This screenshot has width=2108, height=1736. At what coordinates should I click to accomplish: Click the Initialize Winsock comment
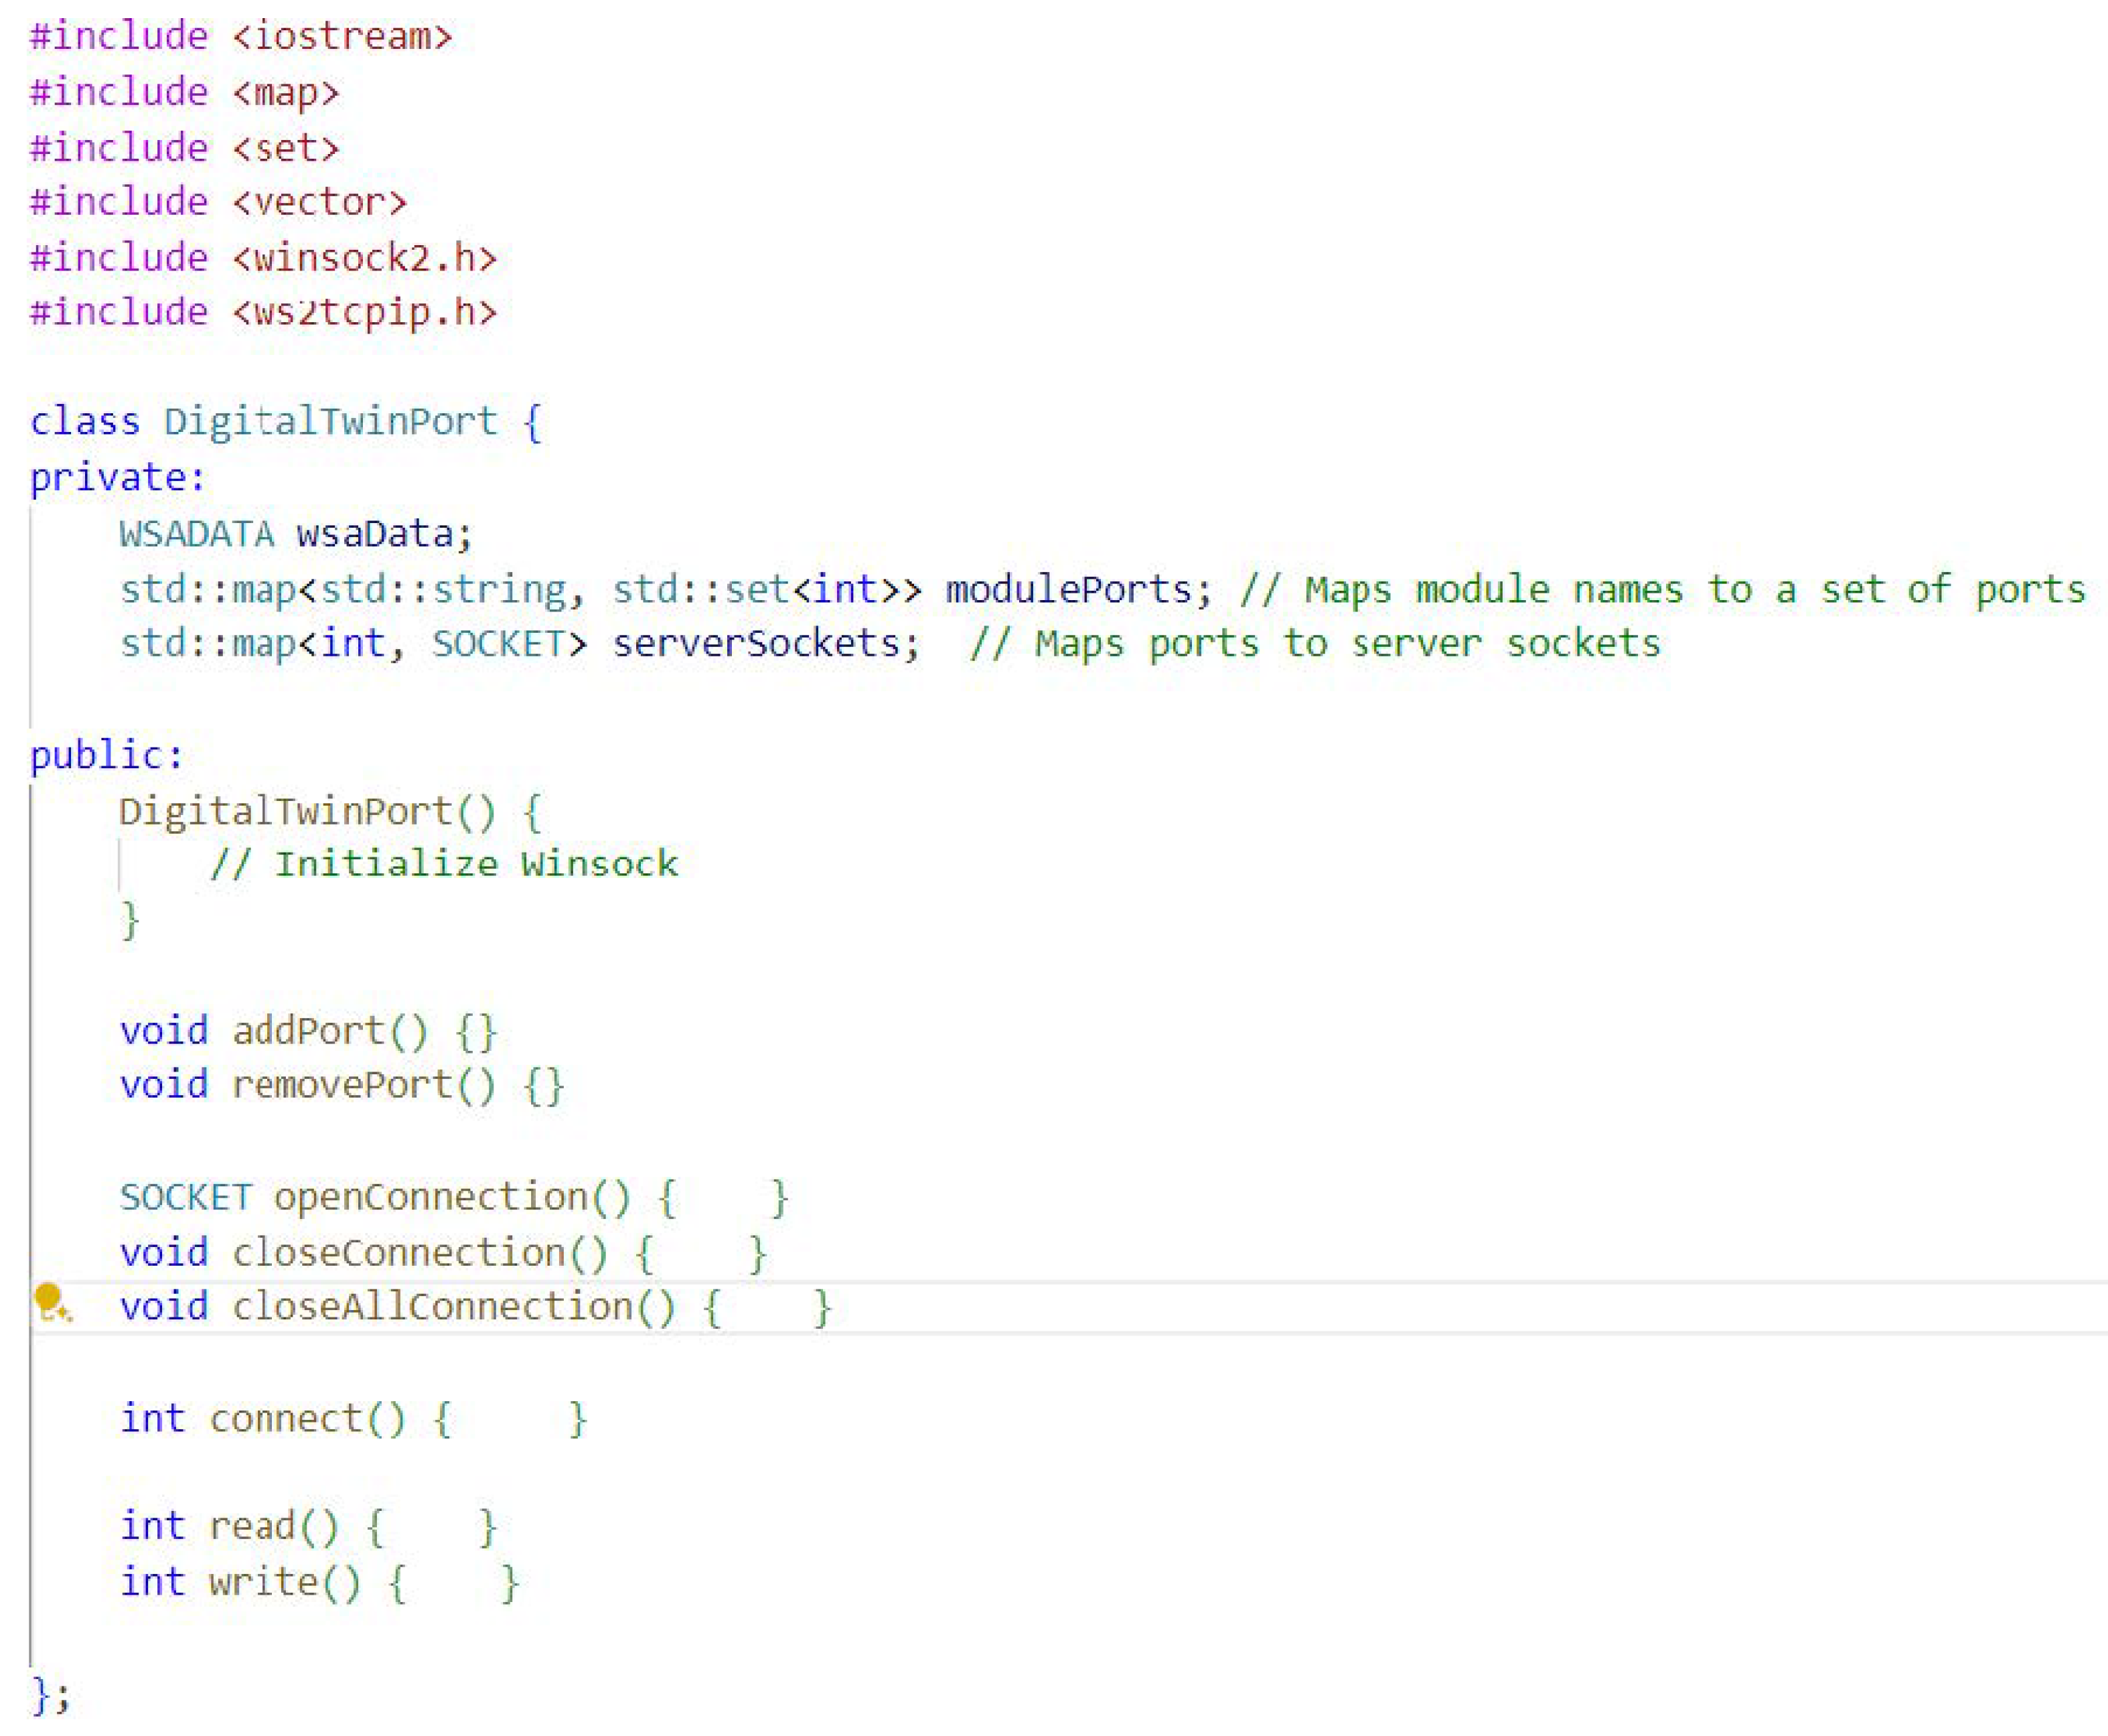coord(444,864)
